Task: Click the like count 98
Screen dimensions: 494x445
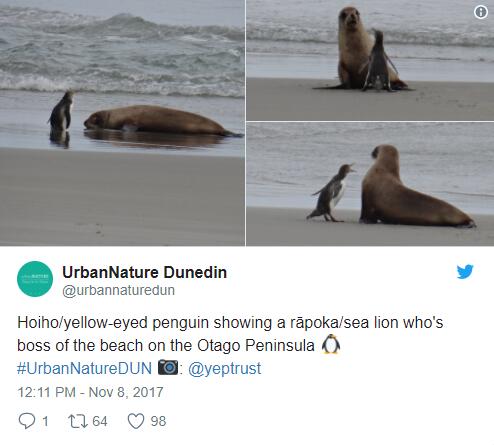Action: 158,421
